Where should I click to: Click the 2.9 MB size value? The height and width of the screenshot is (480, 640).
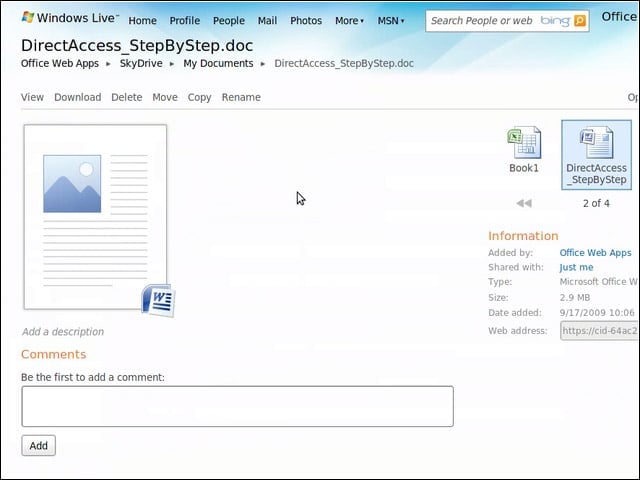575,298
